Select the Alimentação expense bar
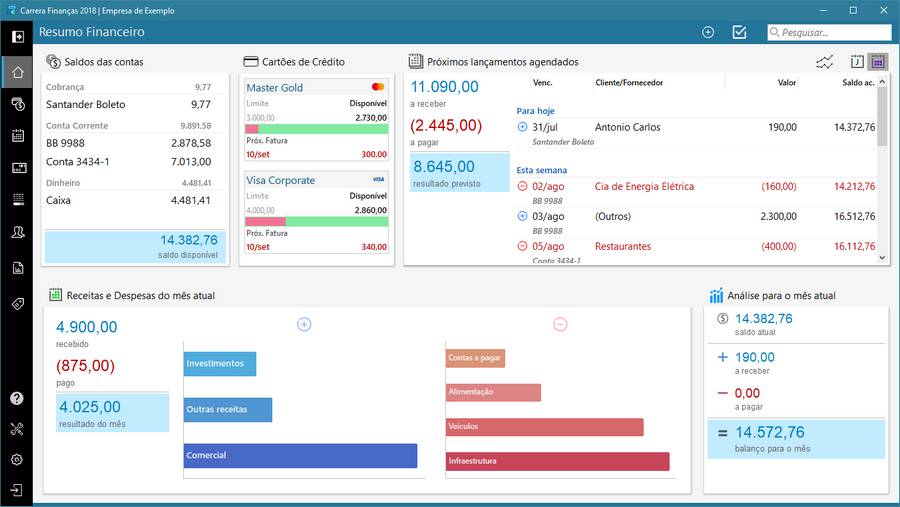 pyautogui.click(x=494, y=393)
